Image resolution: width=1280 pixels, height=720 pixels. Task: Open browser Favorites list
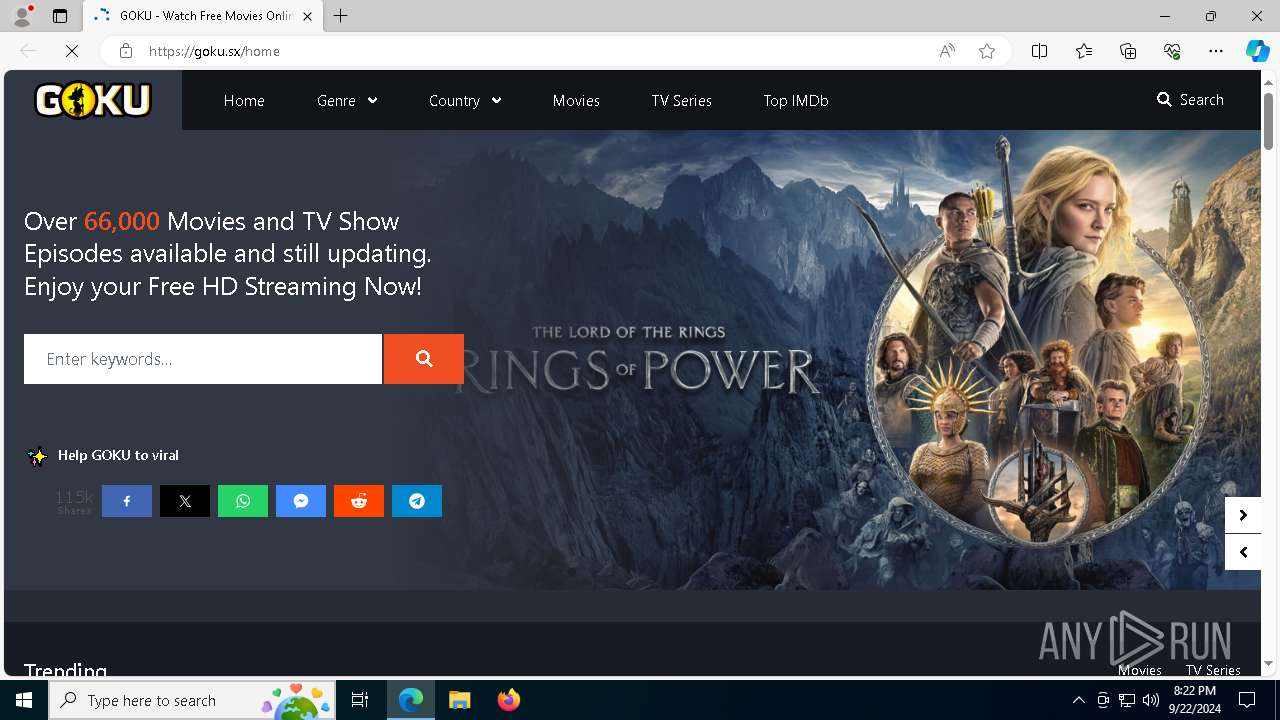click(x=1084, y=51)
